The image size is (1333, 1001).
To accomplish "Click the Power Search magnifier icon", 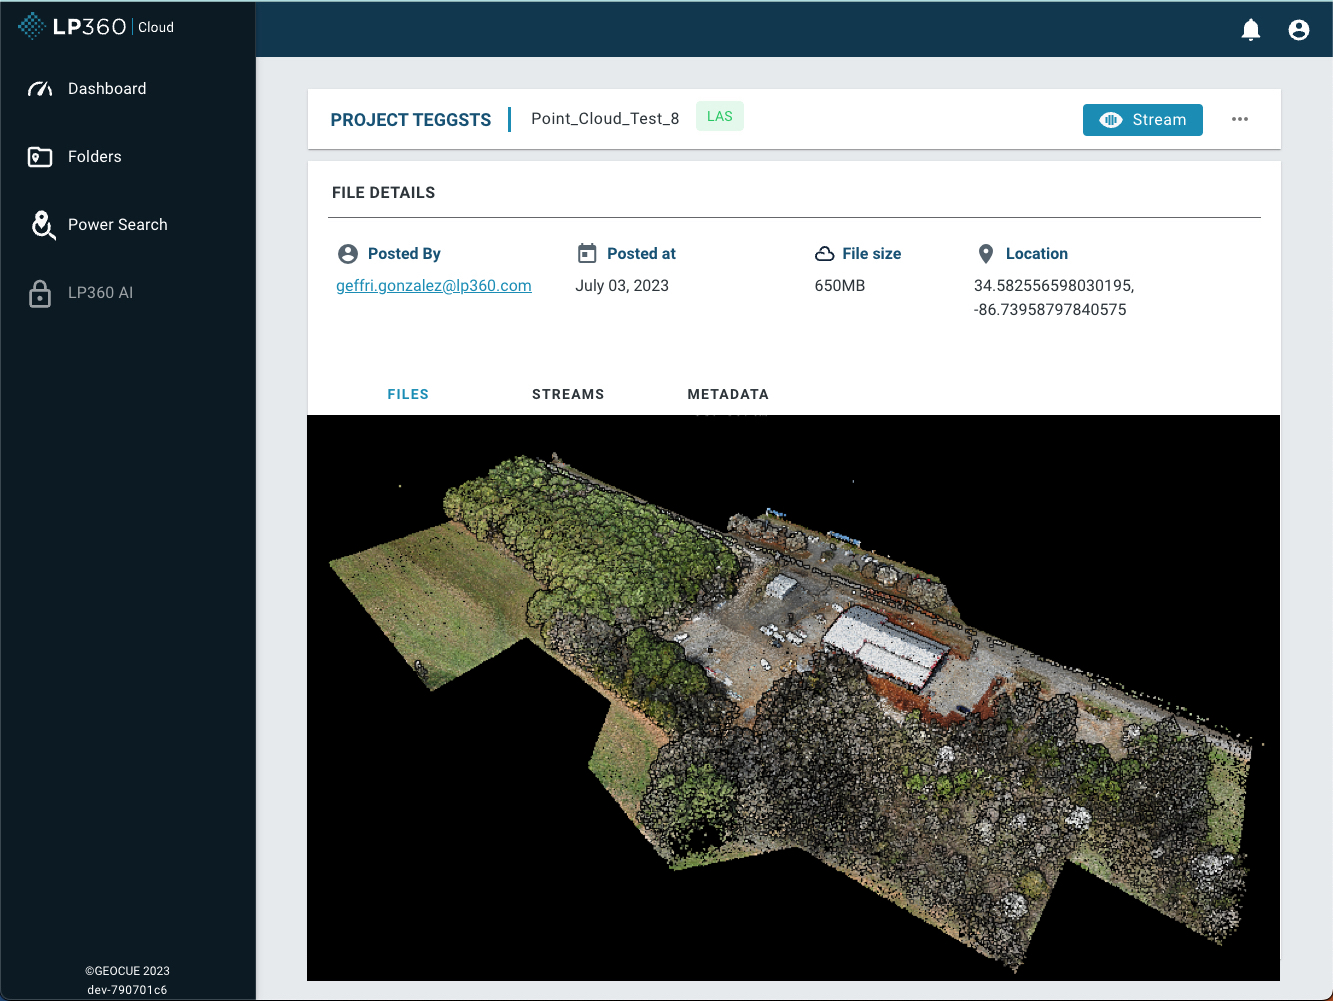I will click(42, 225).
